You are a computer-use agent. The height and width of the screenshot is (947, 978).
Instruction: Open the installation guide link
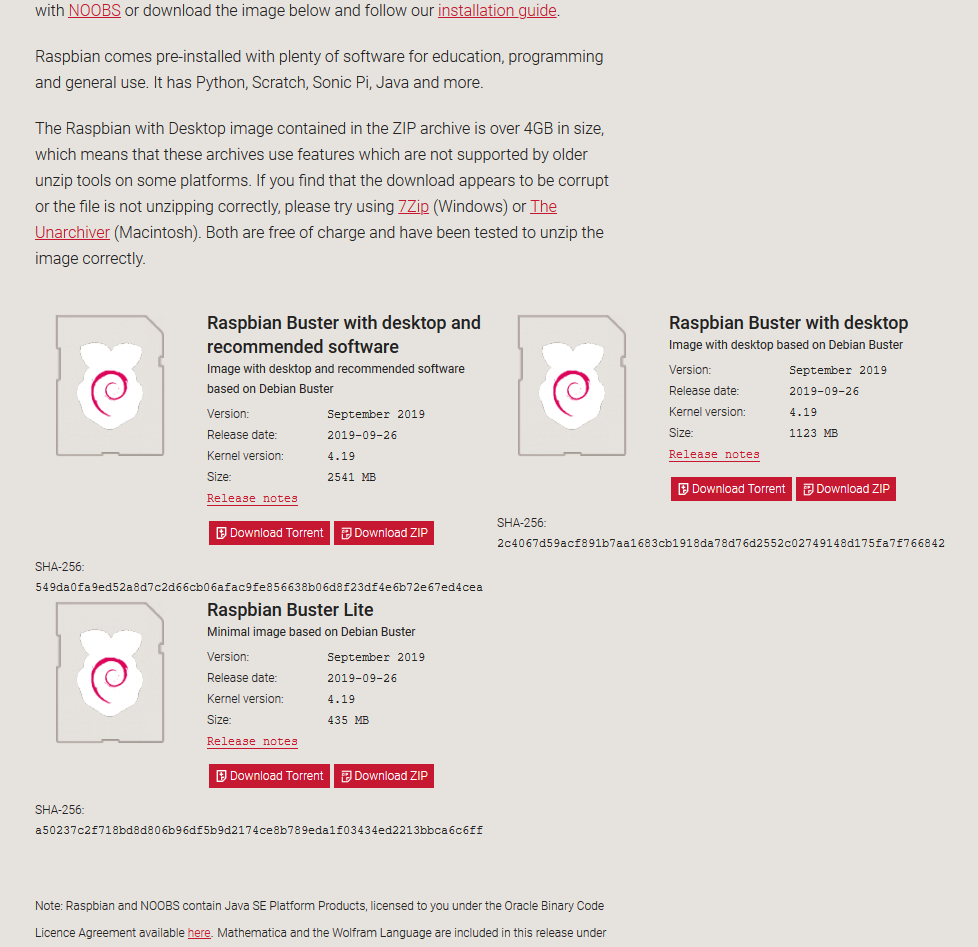click(496, 11)
